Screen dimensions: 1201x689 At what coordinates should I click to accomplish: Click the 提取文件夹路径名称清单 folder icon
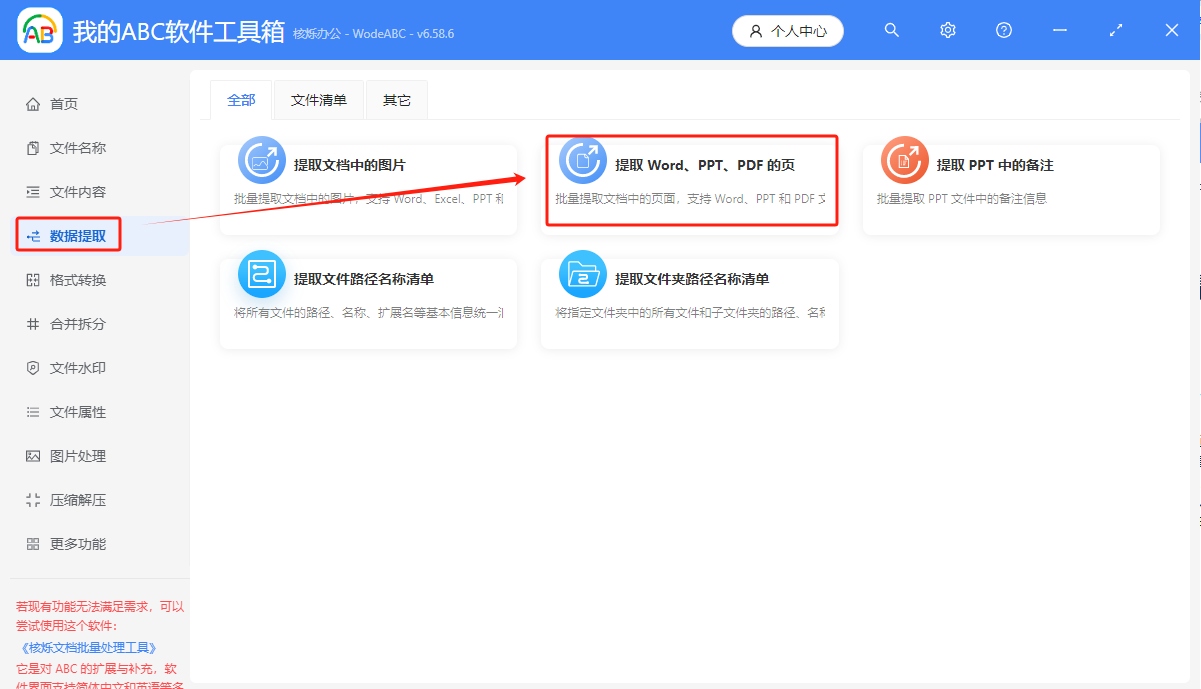point(582,274)
